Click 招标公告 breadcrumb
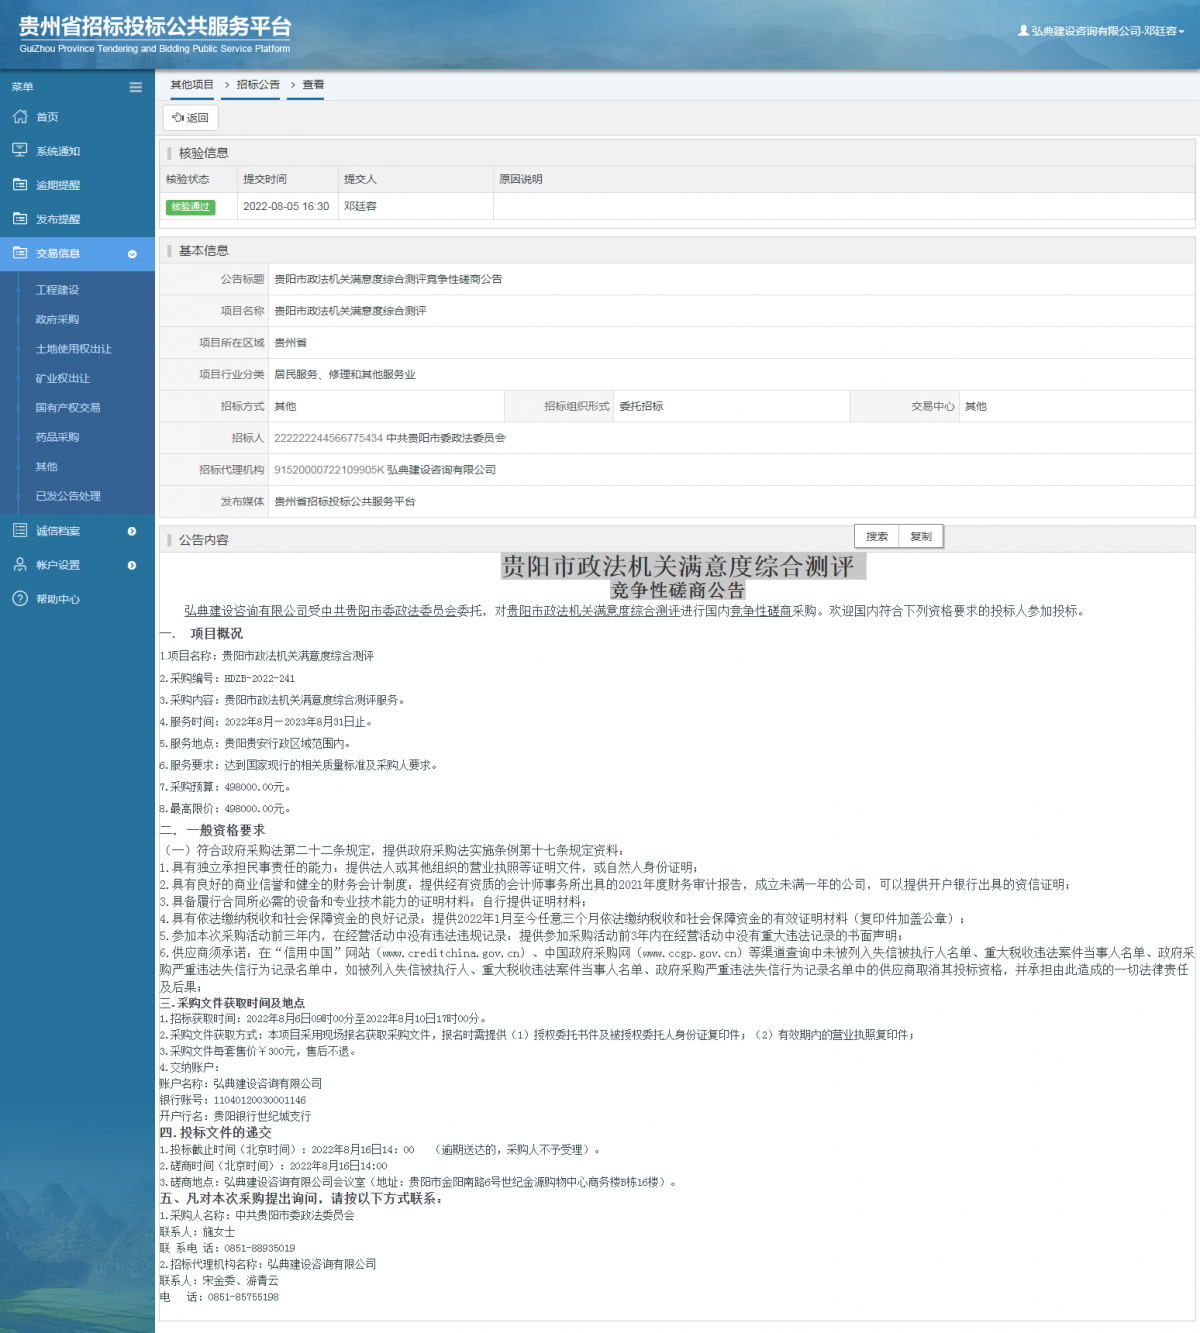Image resolution: width=1200 pixels, height=1333 pixels. [258, 85]
